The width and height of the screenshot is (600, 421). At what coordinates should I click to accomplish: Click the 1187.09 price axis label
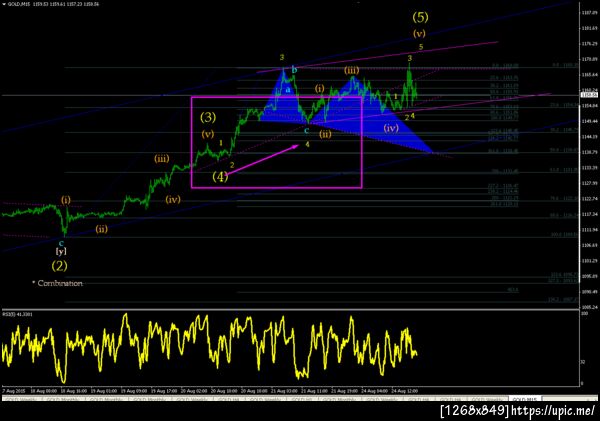click(590, 13)
